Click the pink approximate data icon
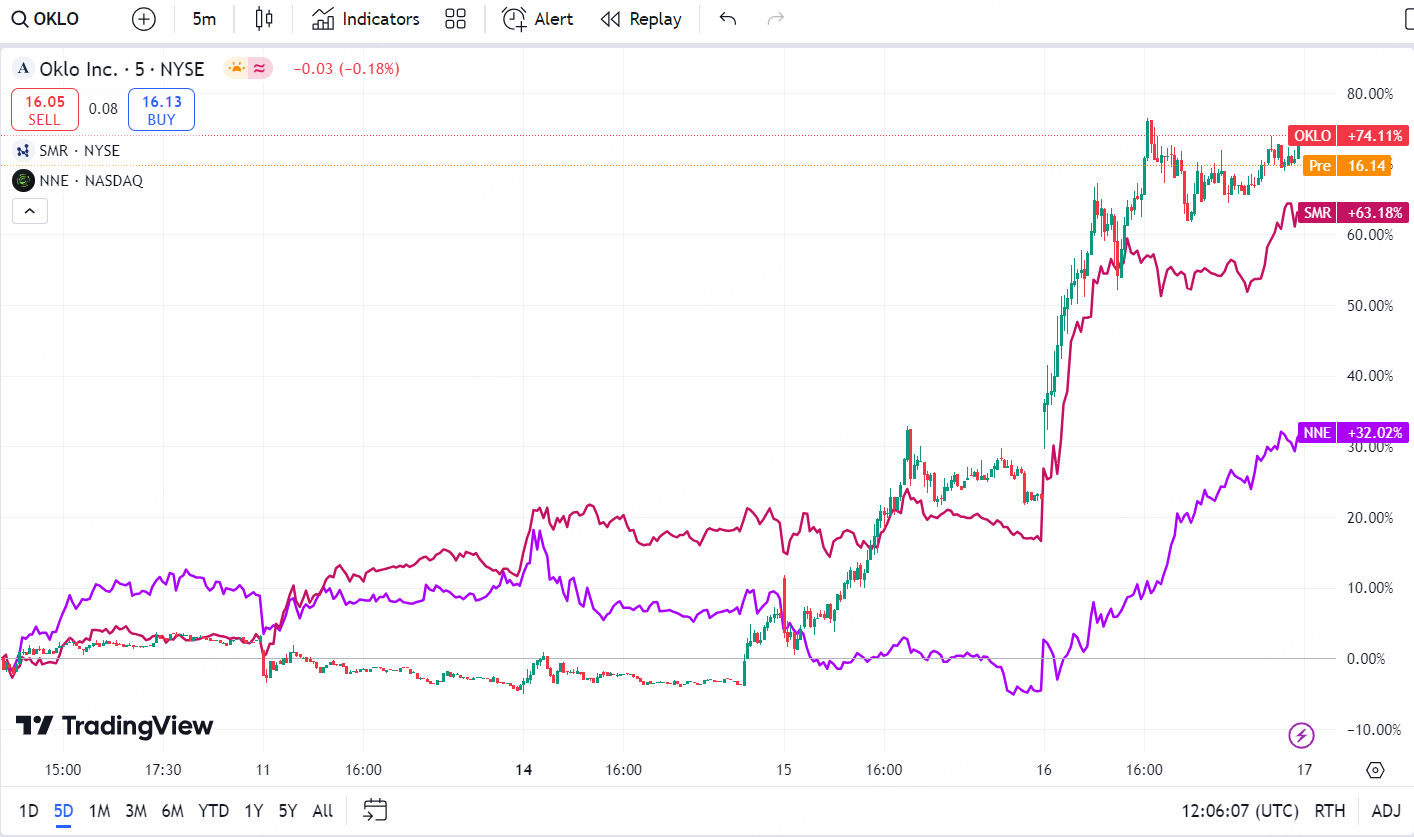 click(x=260, y=69)
